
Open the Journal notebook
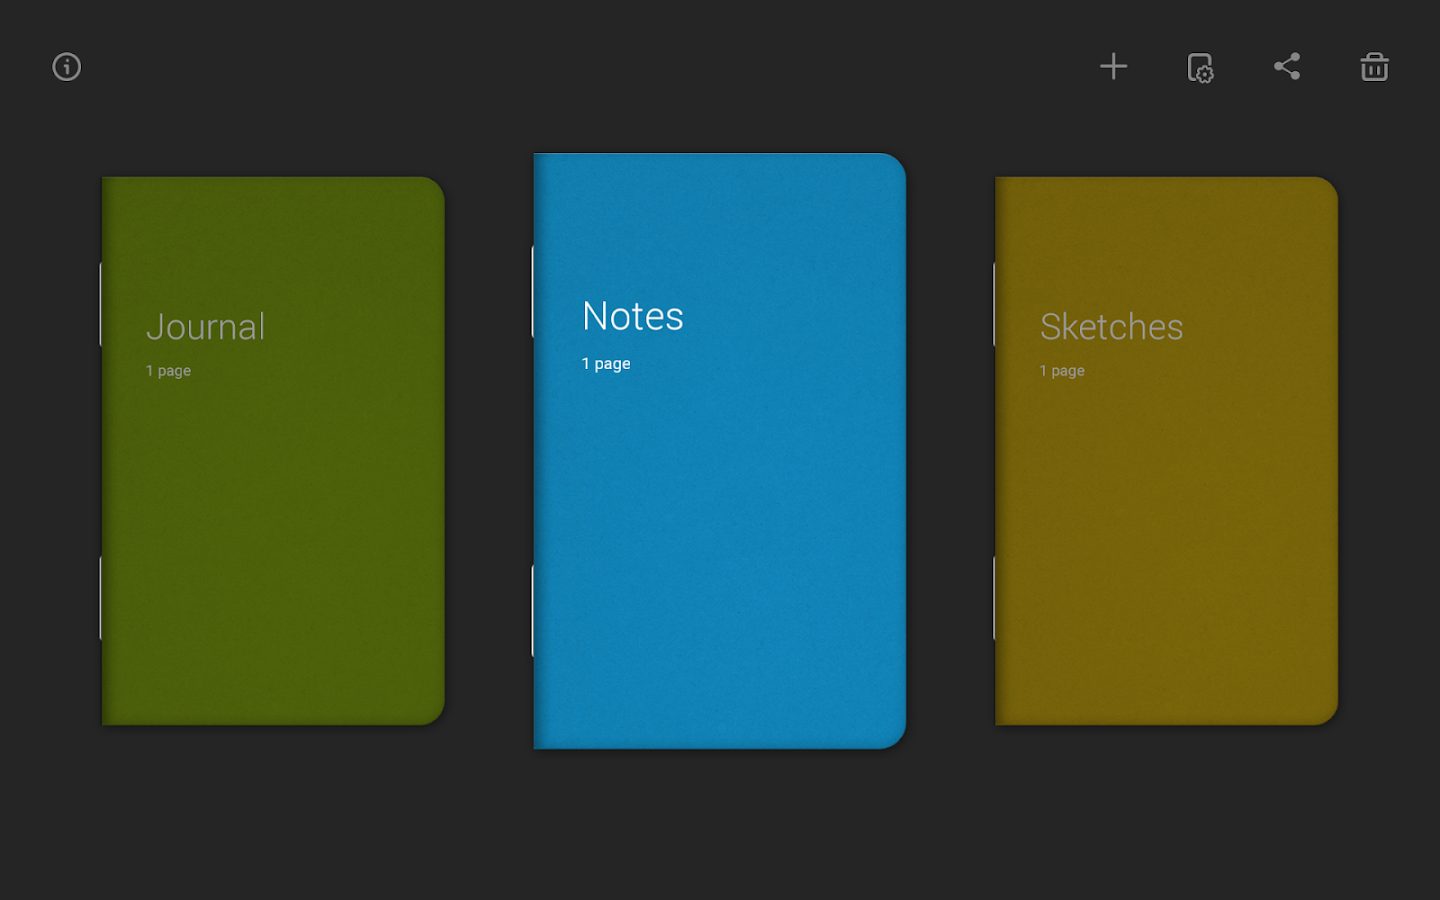click(273, 450)
